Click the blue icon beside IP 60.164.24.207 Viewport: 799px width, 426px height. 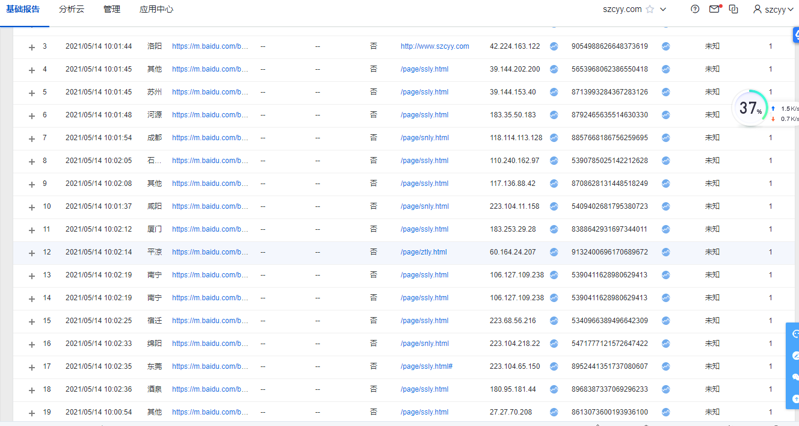(x=554, y=252)
